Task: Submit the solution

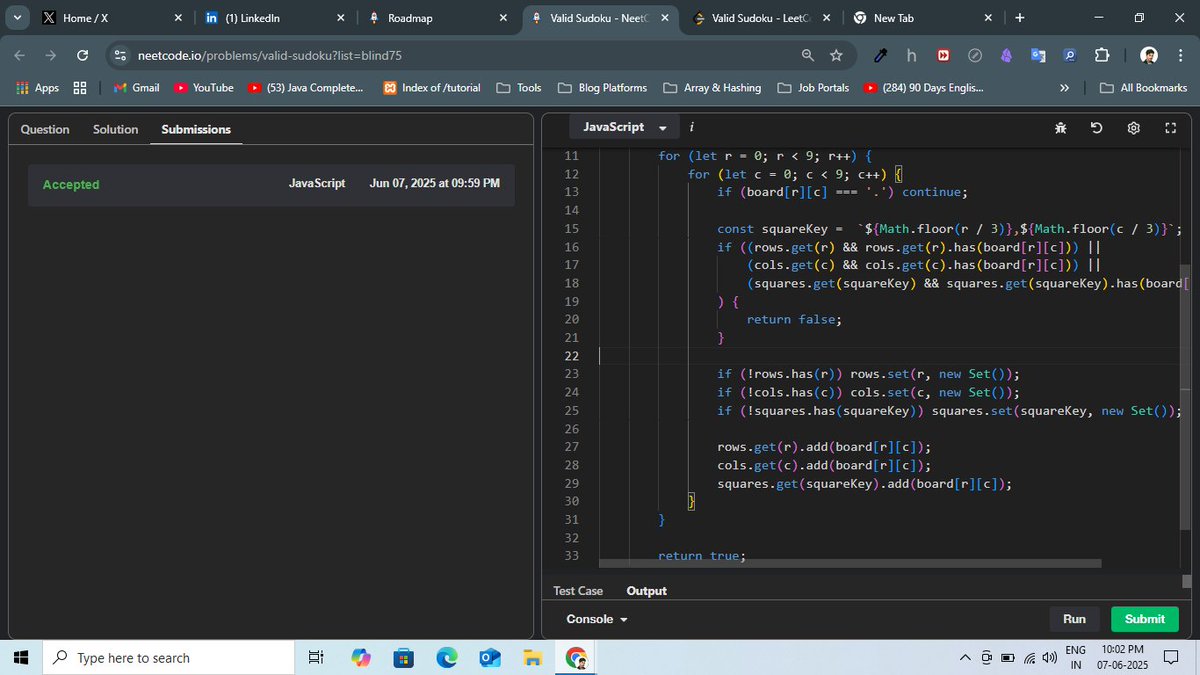Action: (1144, 619)
